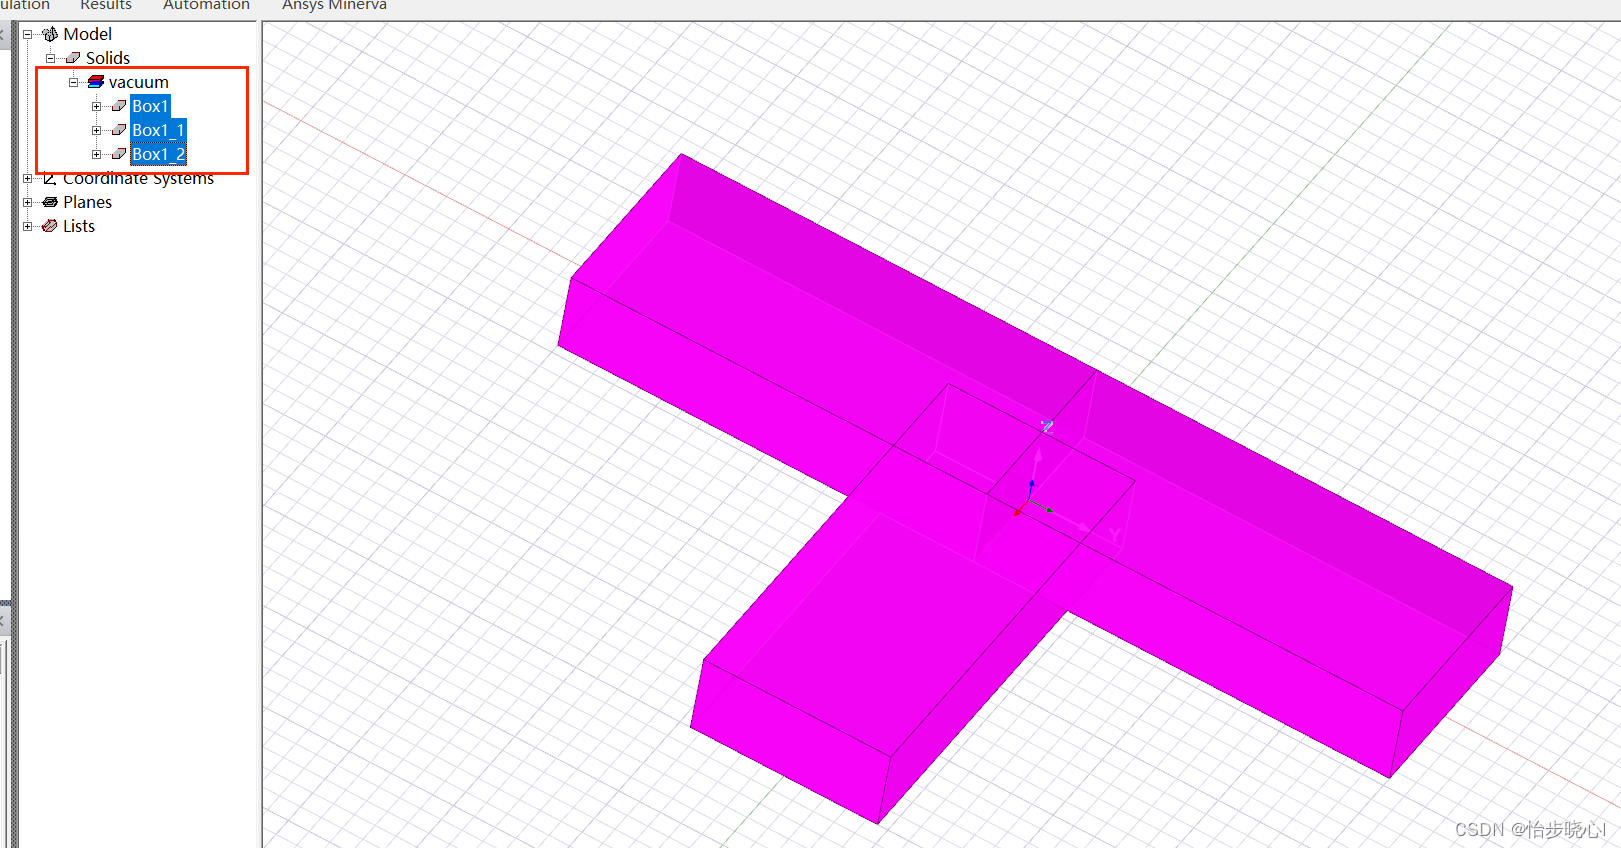Expand the Box1 node
1621x848 pixels.
[x=96, y=106]
